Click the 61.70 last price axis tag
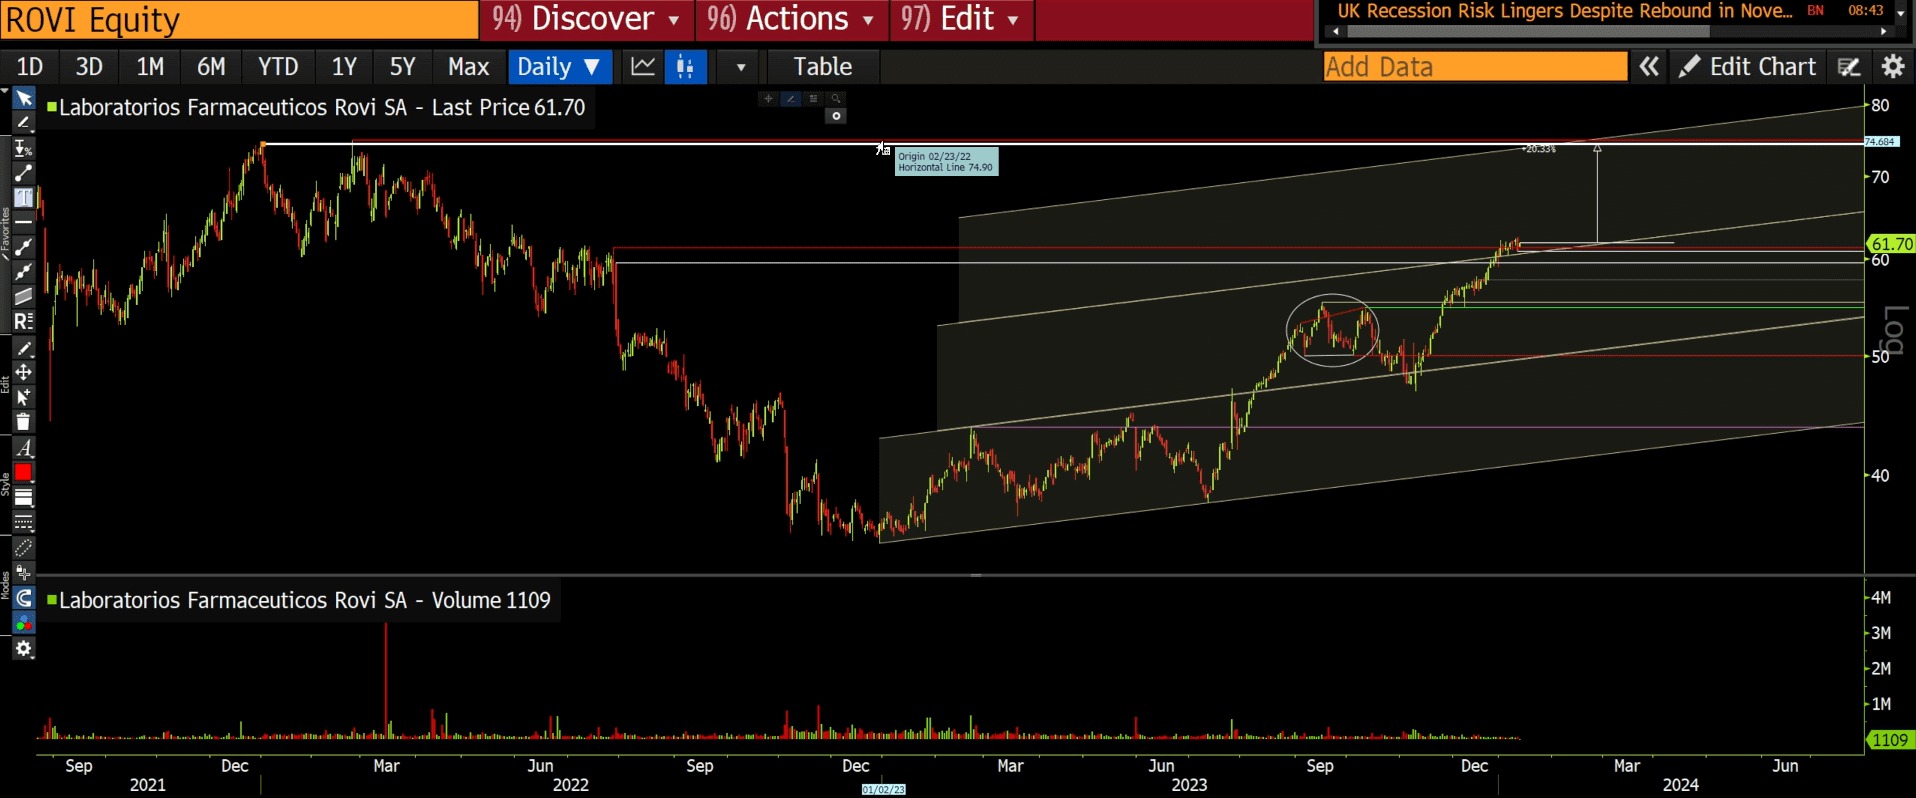 tap(1891, 244)
